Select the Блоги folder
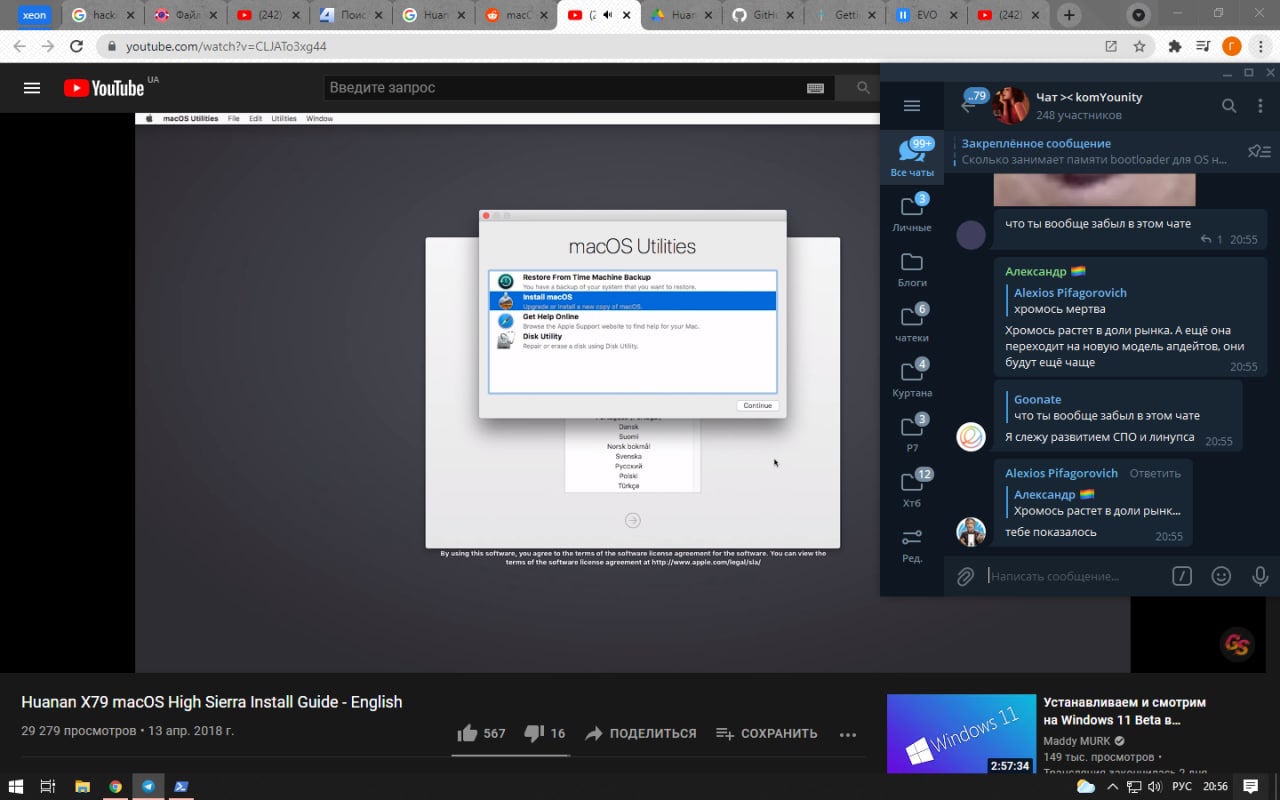Screen dimensions: 1280x800 912,268
